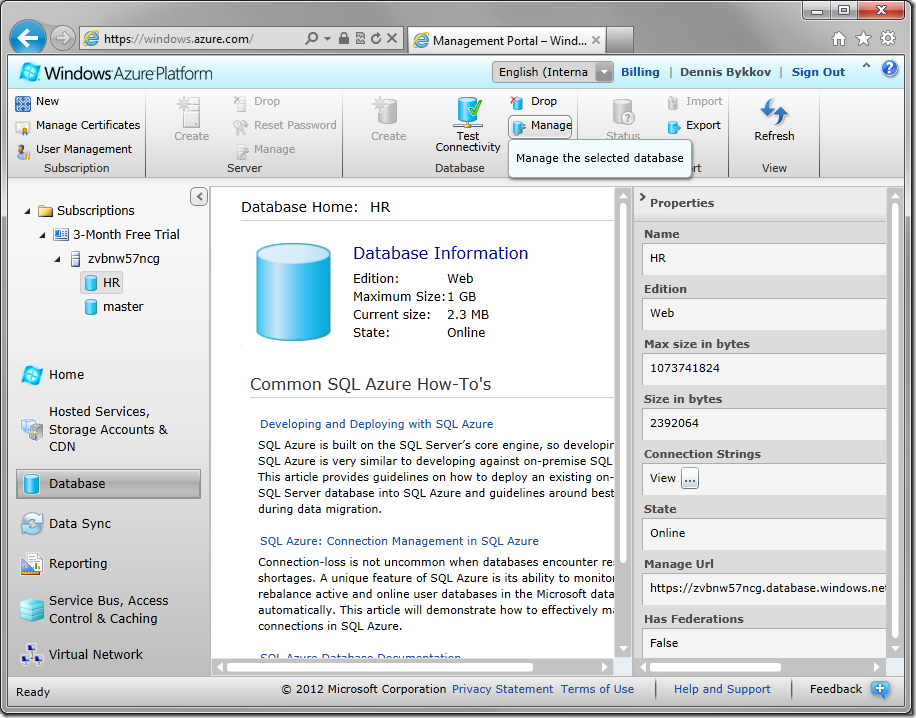
Task: Click the Create server icon
Action: (188, 112)
